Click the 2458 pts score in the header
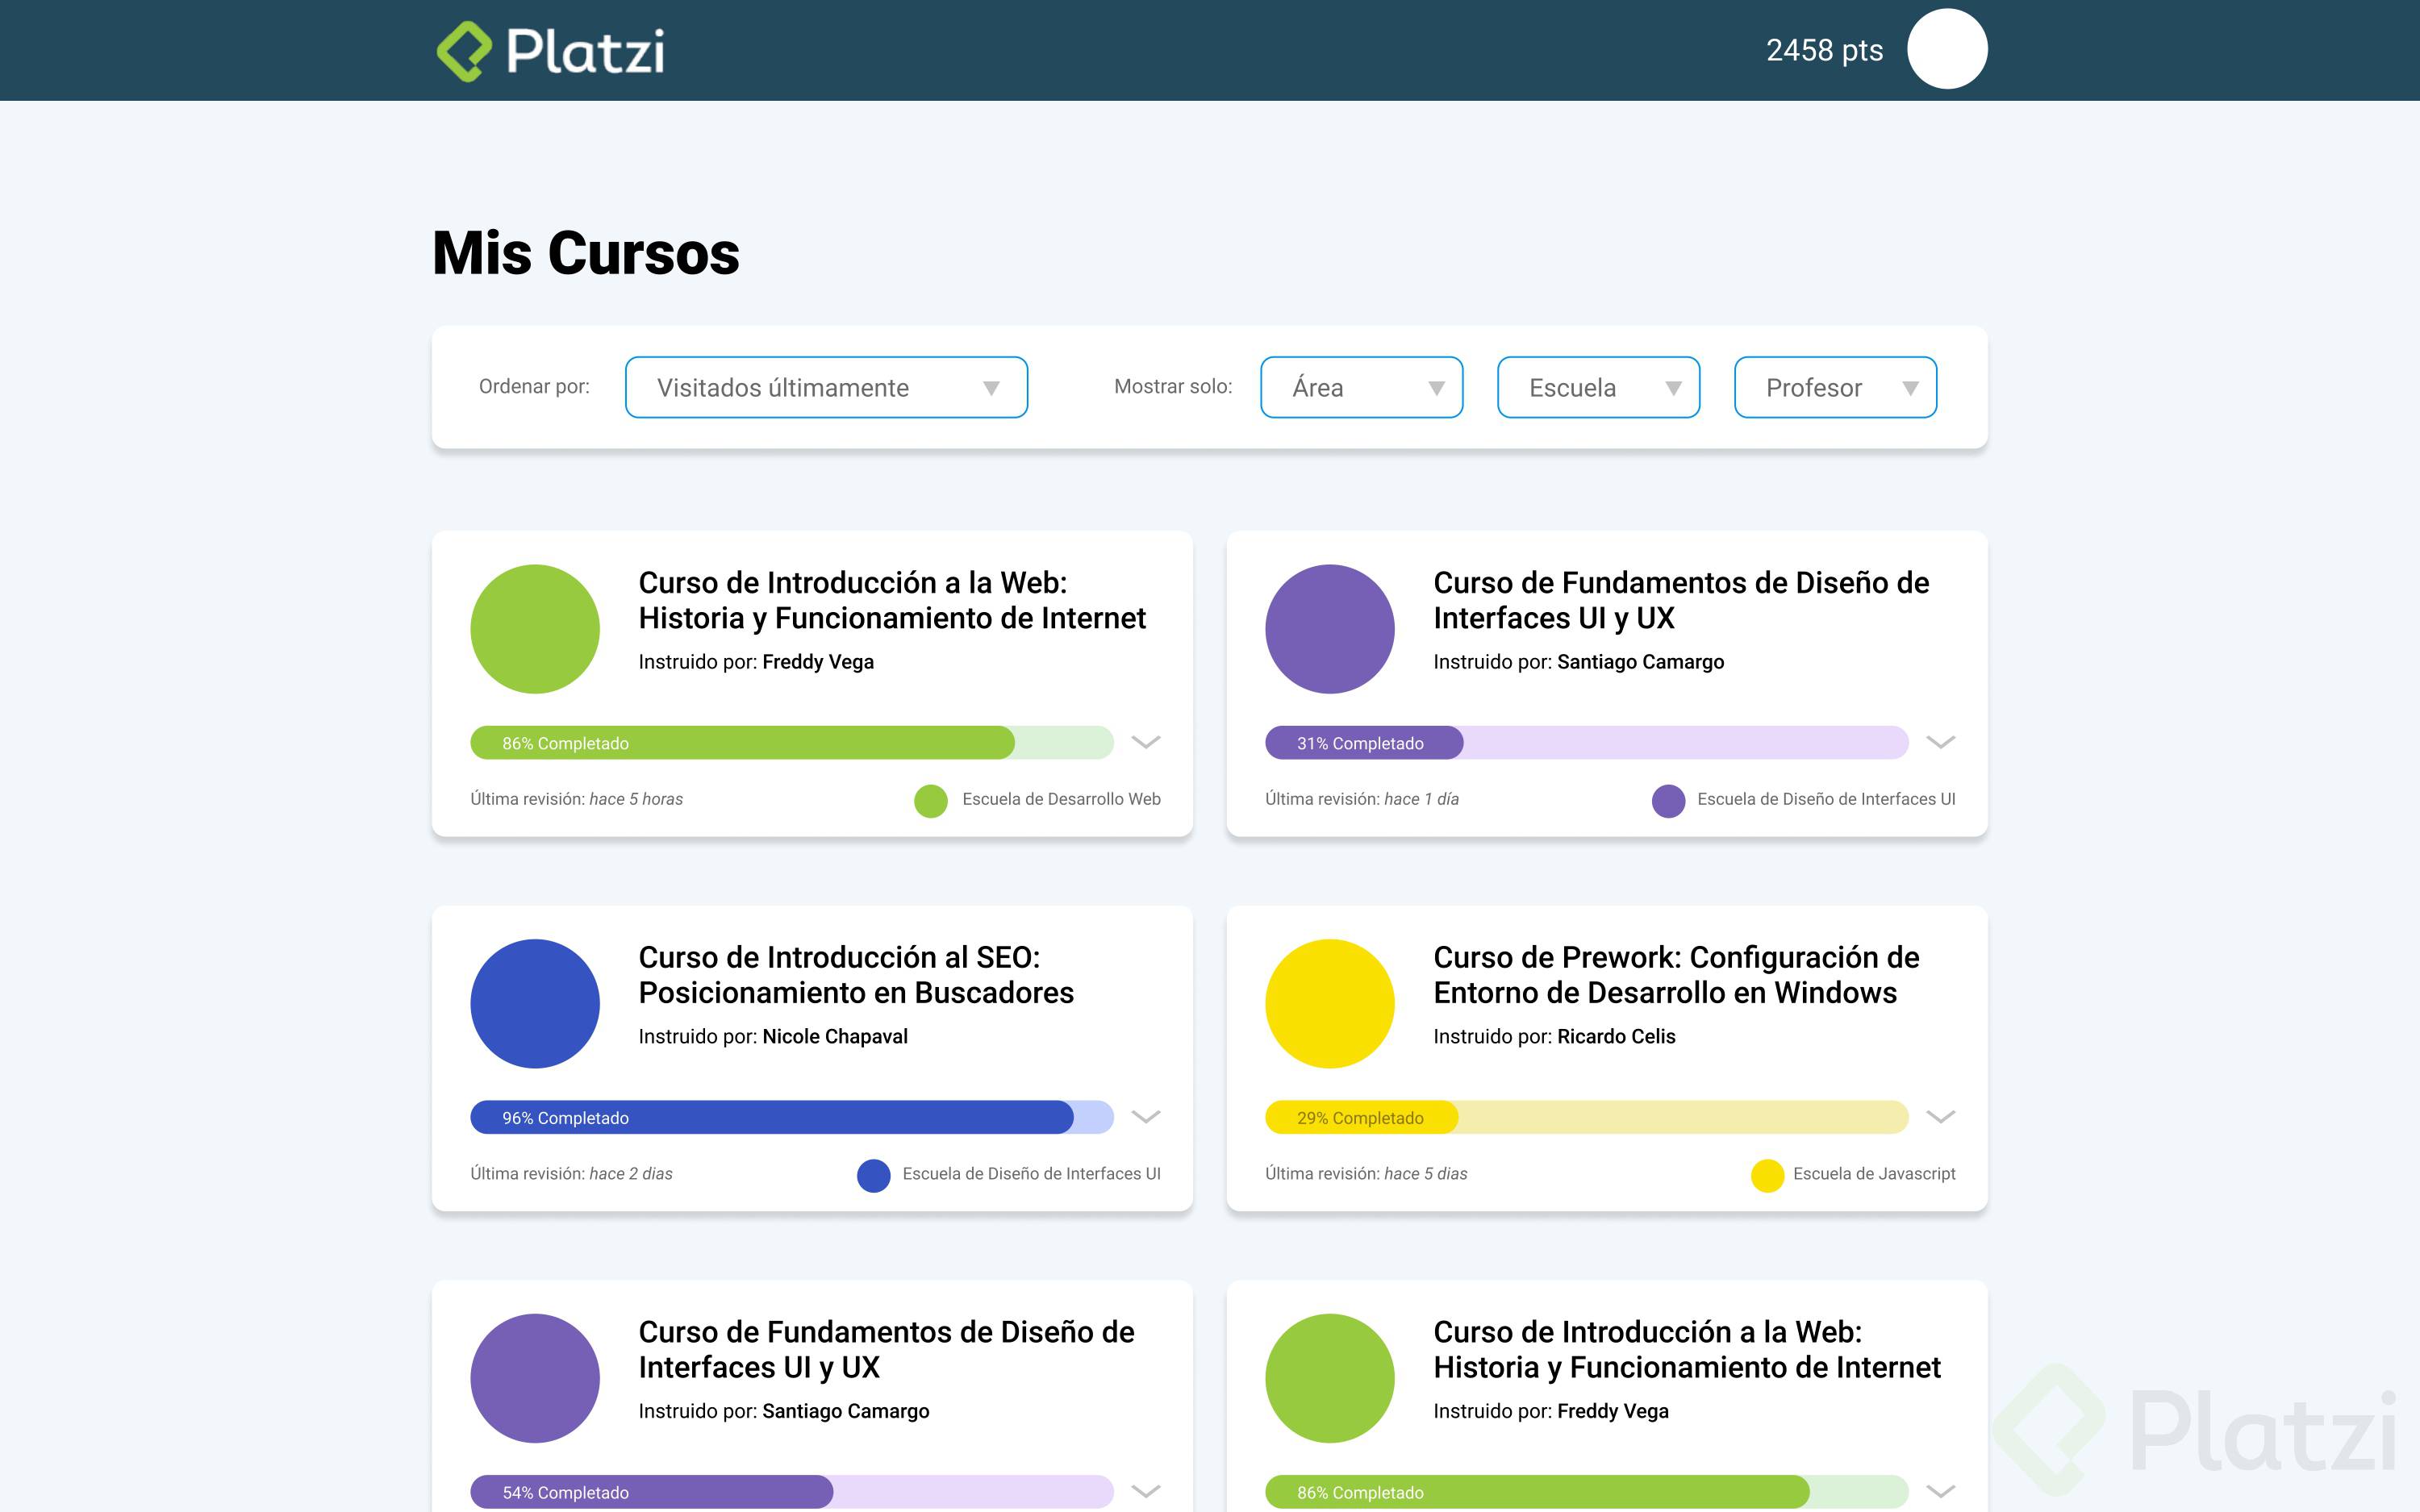This screenshot has width=2420, height=1512. [x=1823, y=49]
